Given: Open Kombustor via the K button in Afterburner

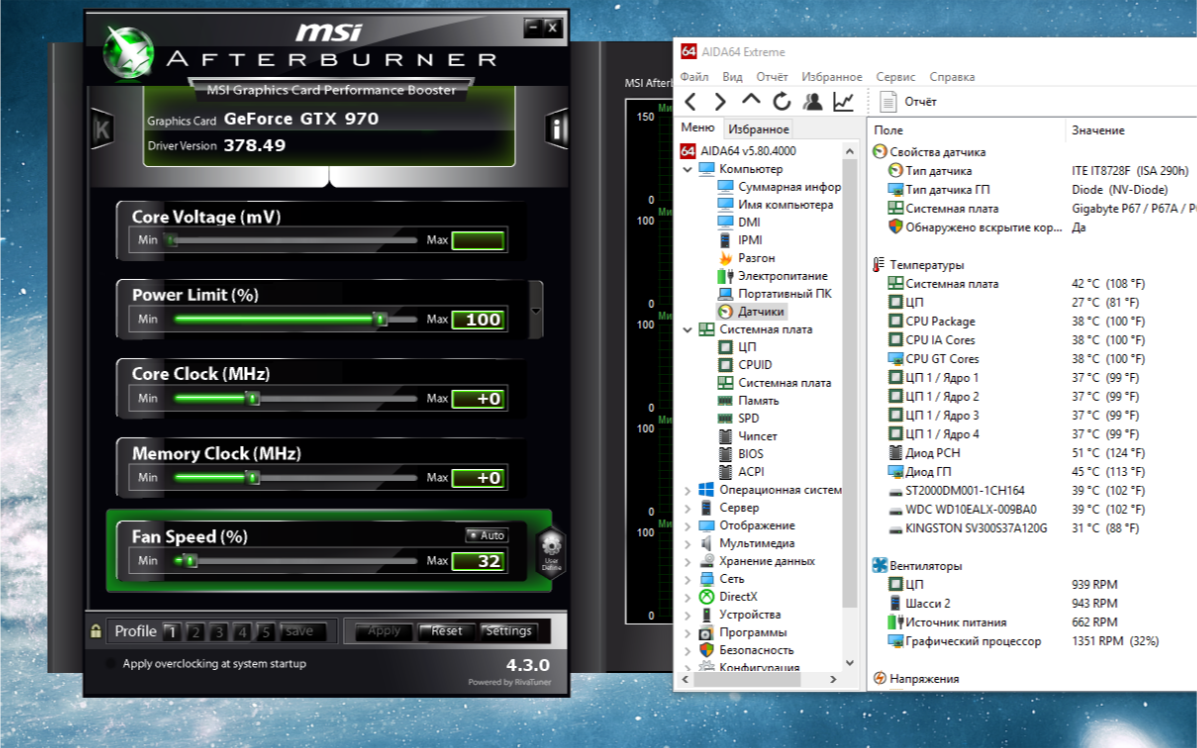Looking at the screenshot, I should pyautogui.click(x=102, y=130).
